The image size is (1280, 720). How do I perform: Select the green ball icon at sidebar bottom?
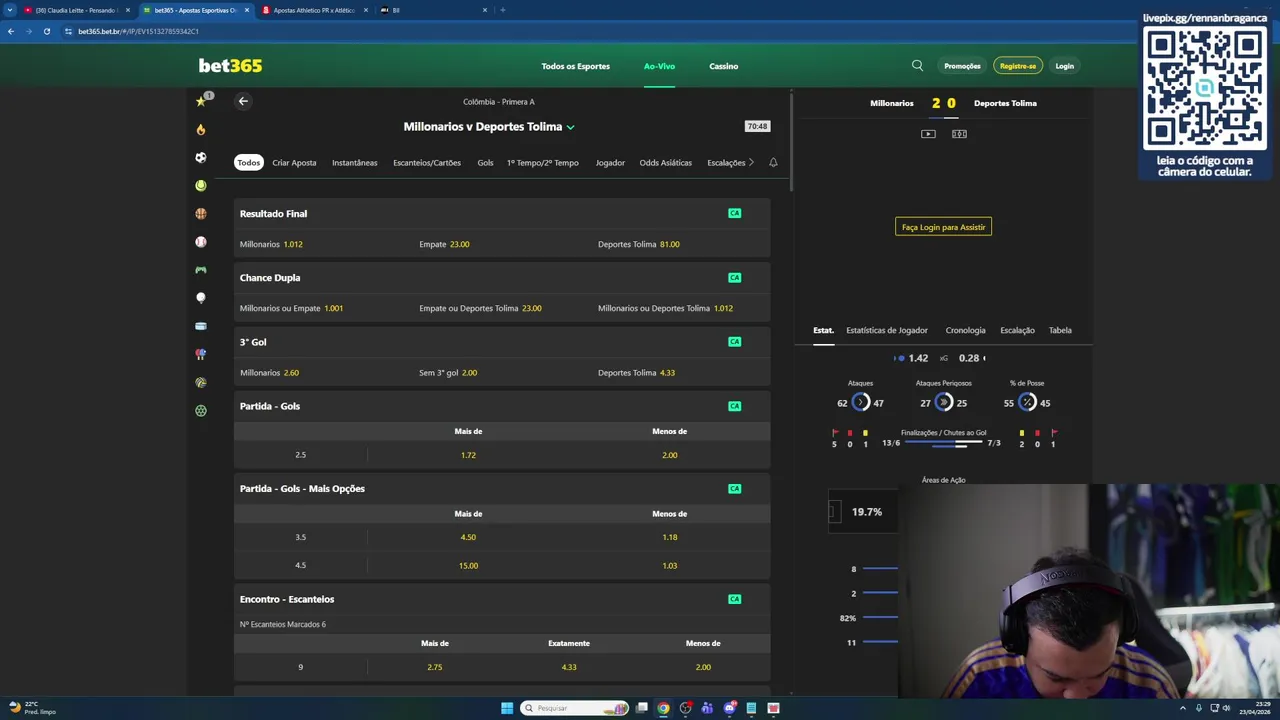point(201,410)
